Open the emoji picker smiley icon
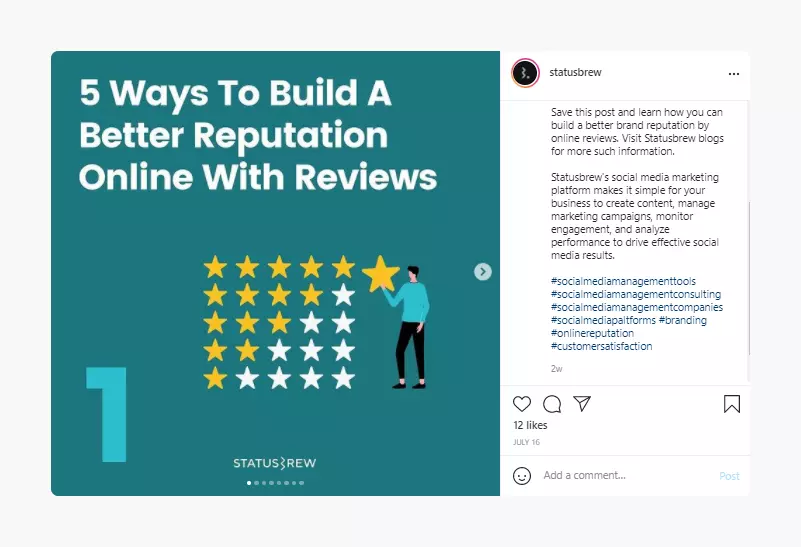Screen dimensions: 801x547 click(522, 475)
